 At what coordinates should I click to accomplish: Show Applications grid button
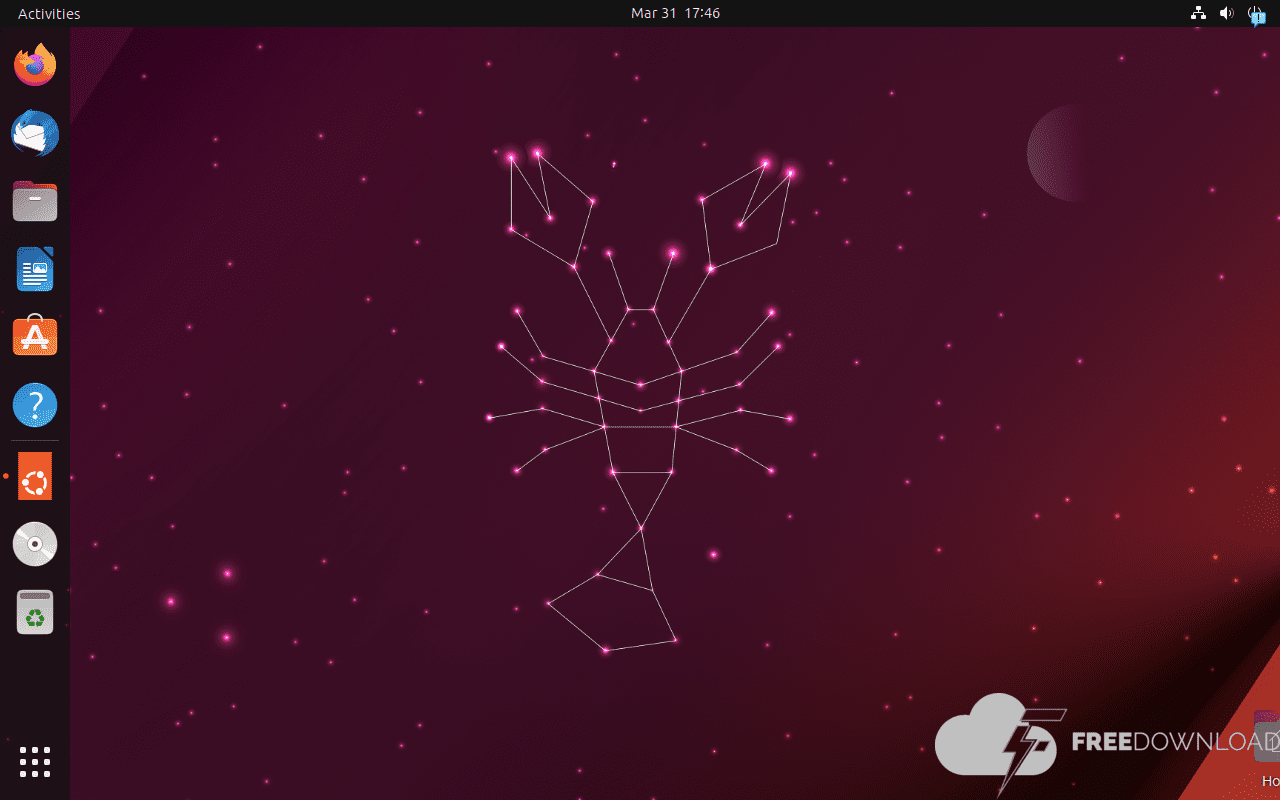[35, 761]
